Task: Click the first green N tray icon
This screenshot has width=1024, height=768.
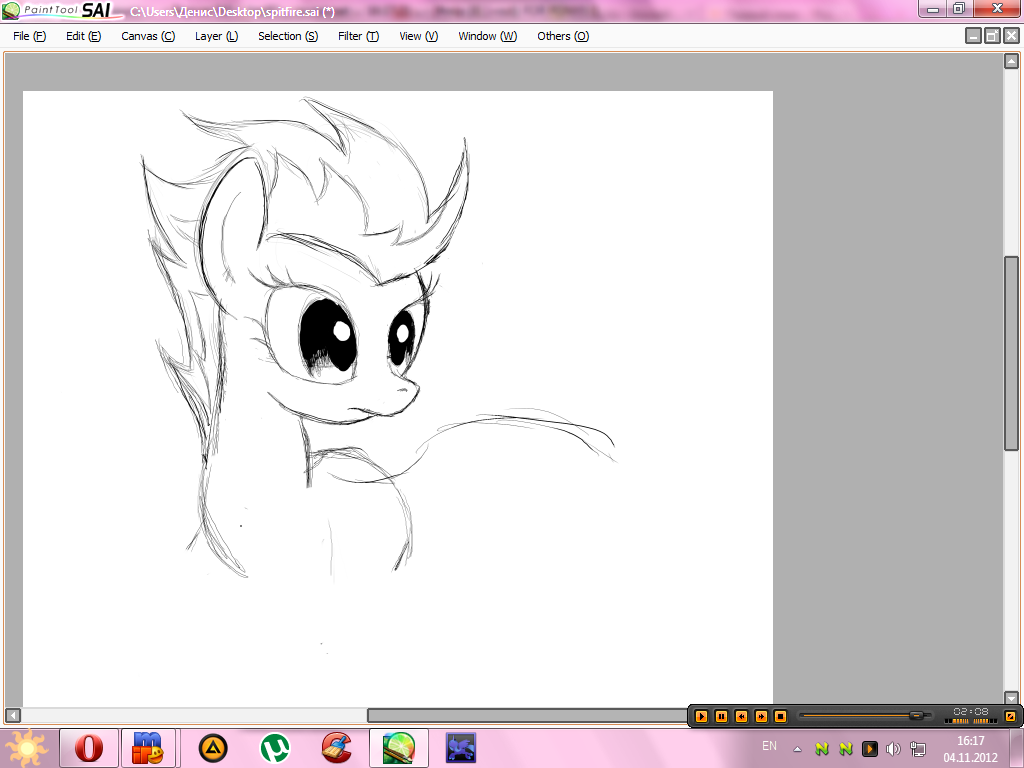Action: click(x=822, y=748)
